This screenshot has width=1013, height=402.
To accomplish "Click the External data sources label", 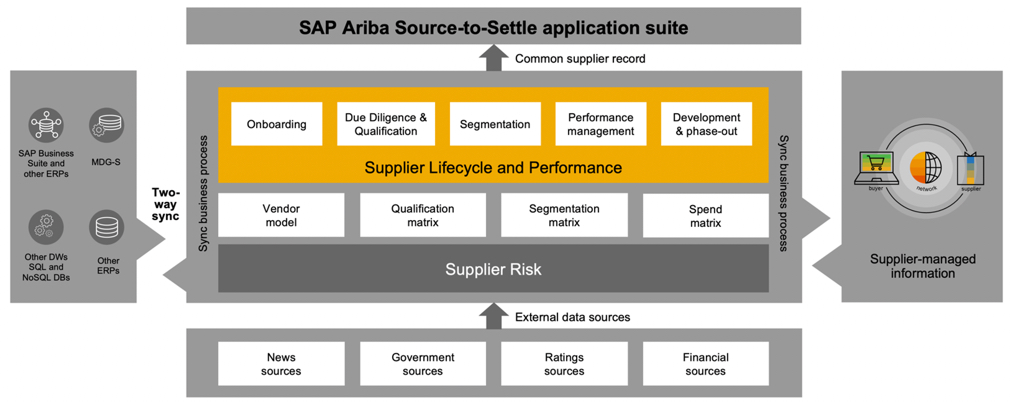I will (573, 317).
